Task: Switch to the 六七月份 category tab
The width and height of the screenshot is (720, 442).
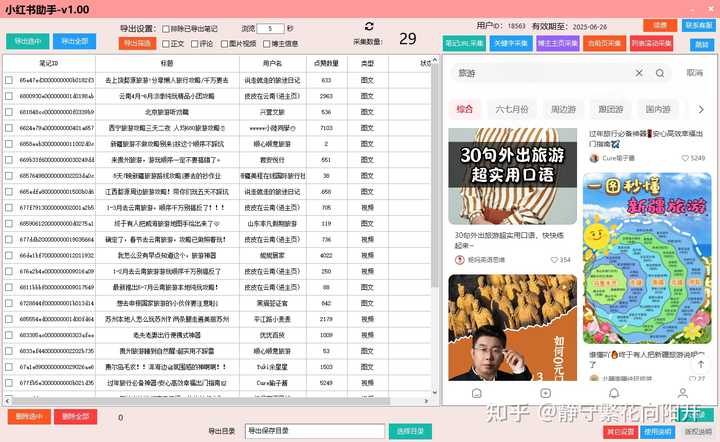Action: click(510, 109)
